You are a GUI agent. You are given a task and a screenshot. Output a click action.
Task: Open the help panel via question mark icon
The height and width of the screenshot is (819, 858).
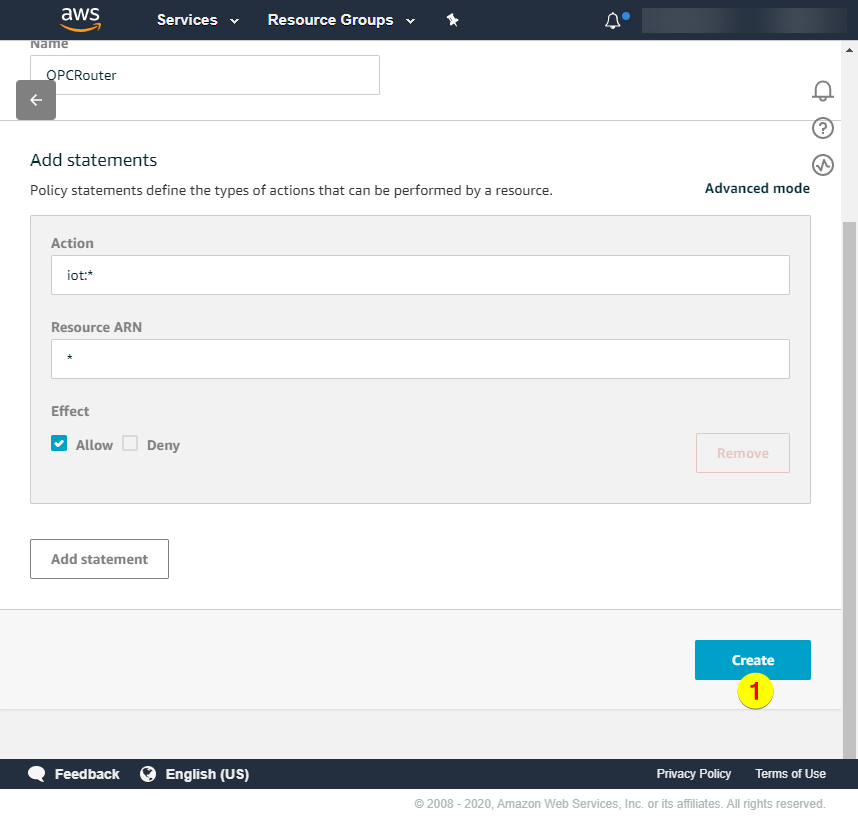coord(822,128)
